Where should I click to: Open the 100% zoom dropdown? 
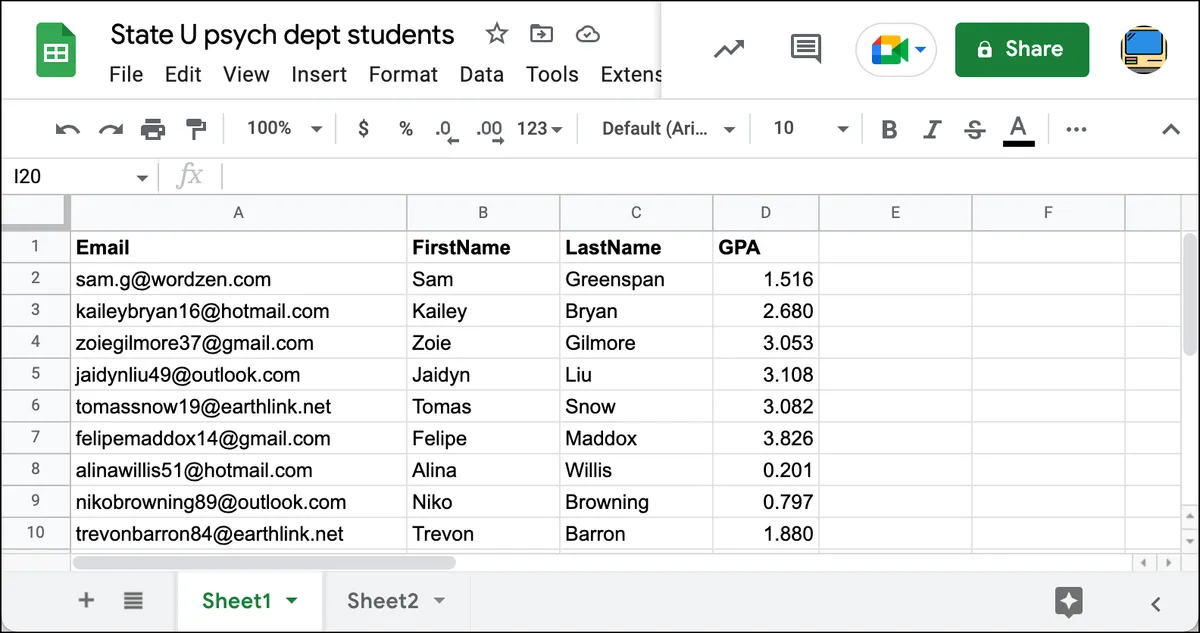click(284, 128)
